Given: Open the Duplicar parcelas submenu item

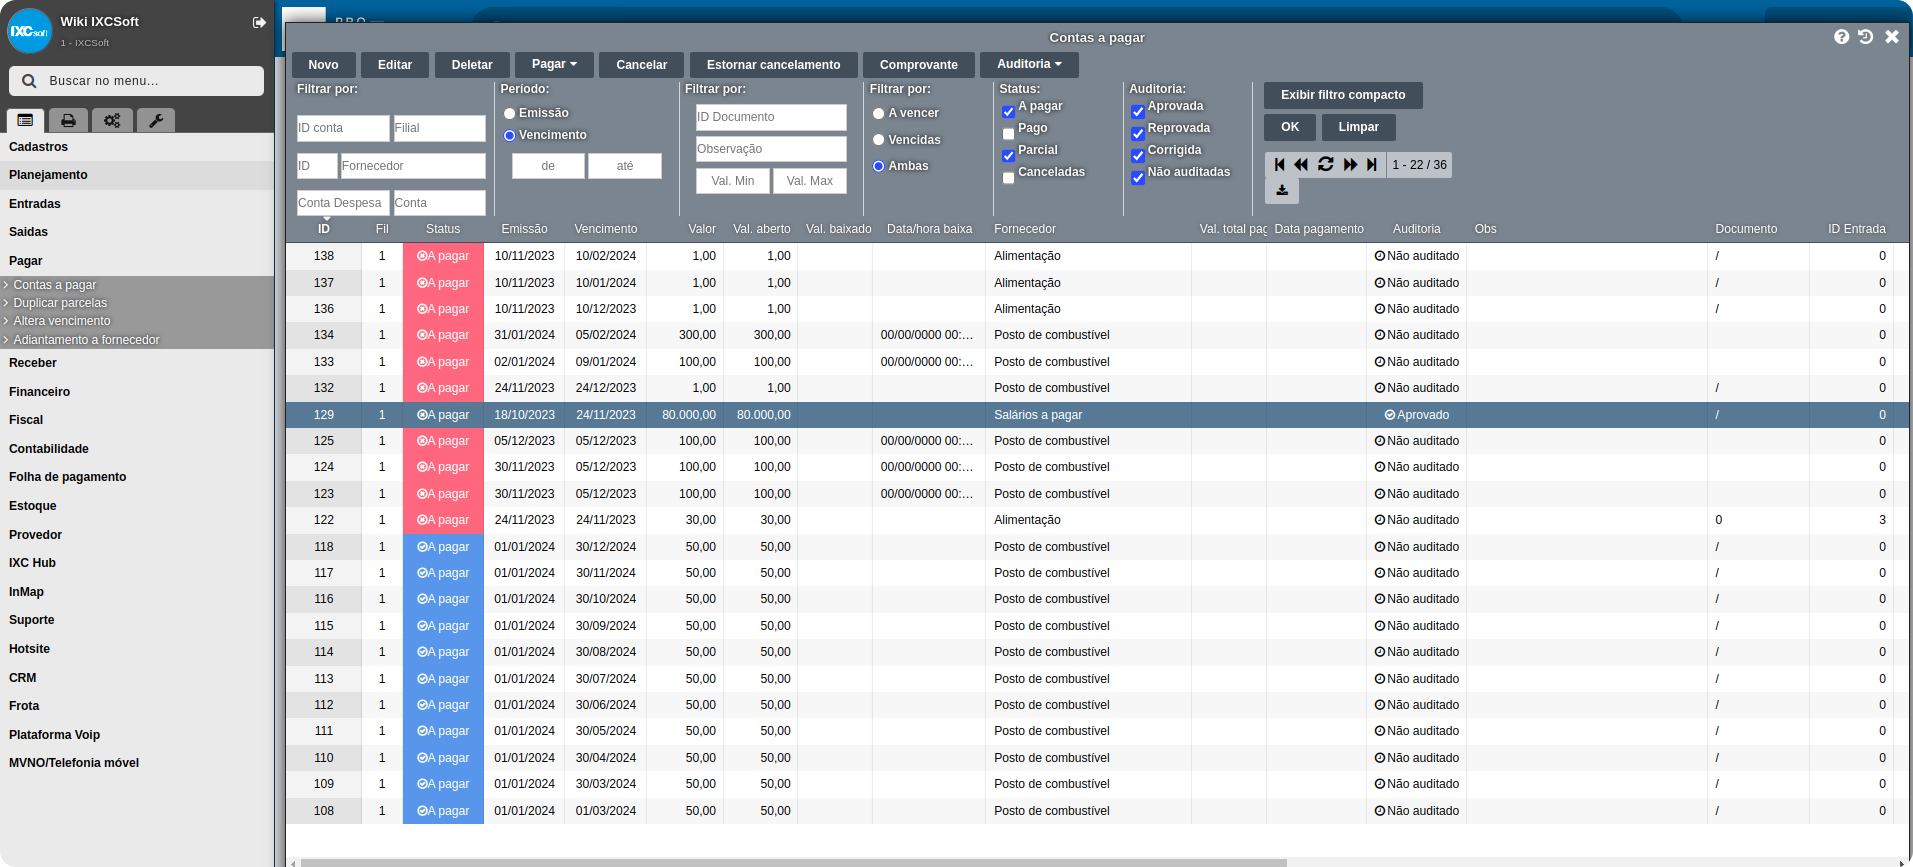Looking at the screenshot, I should (x=60, y=303).
